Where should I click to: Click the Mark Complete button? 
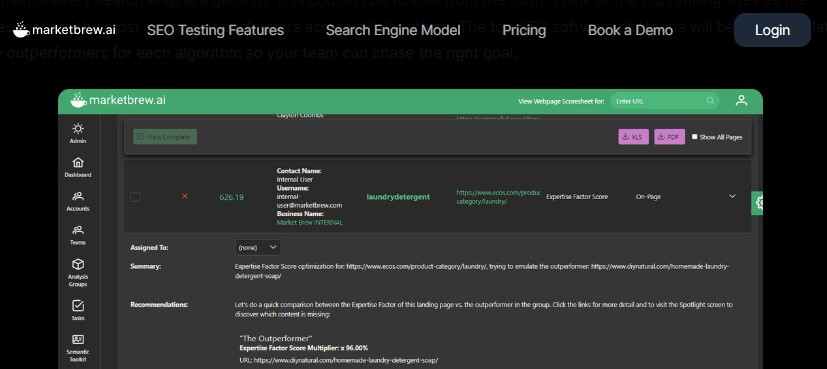click(165, 137)
